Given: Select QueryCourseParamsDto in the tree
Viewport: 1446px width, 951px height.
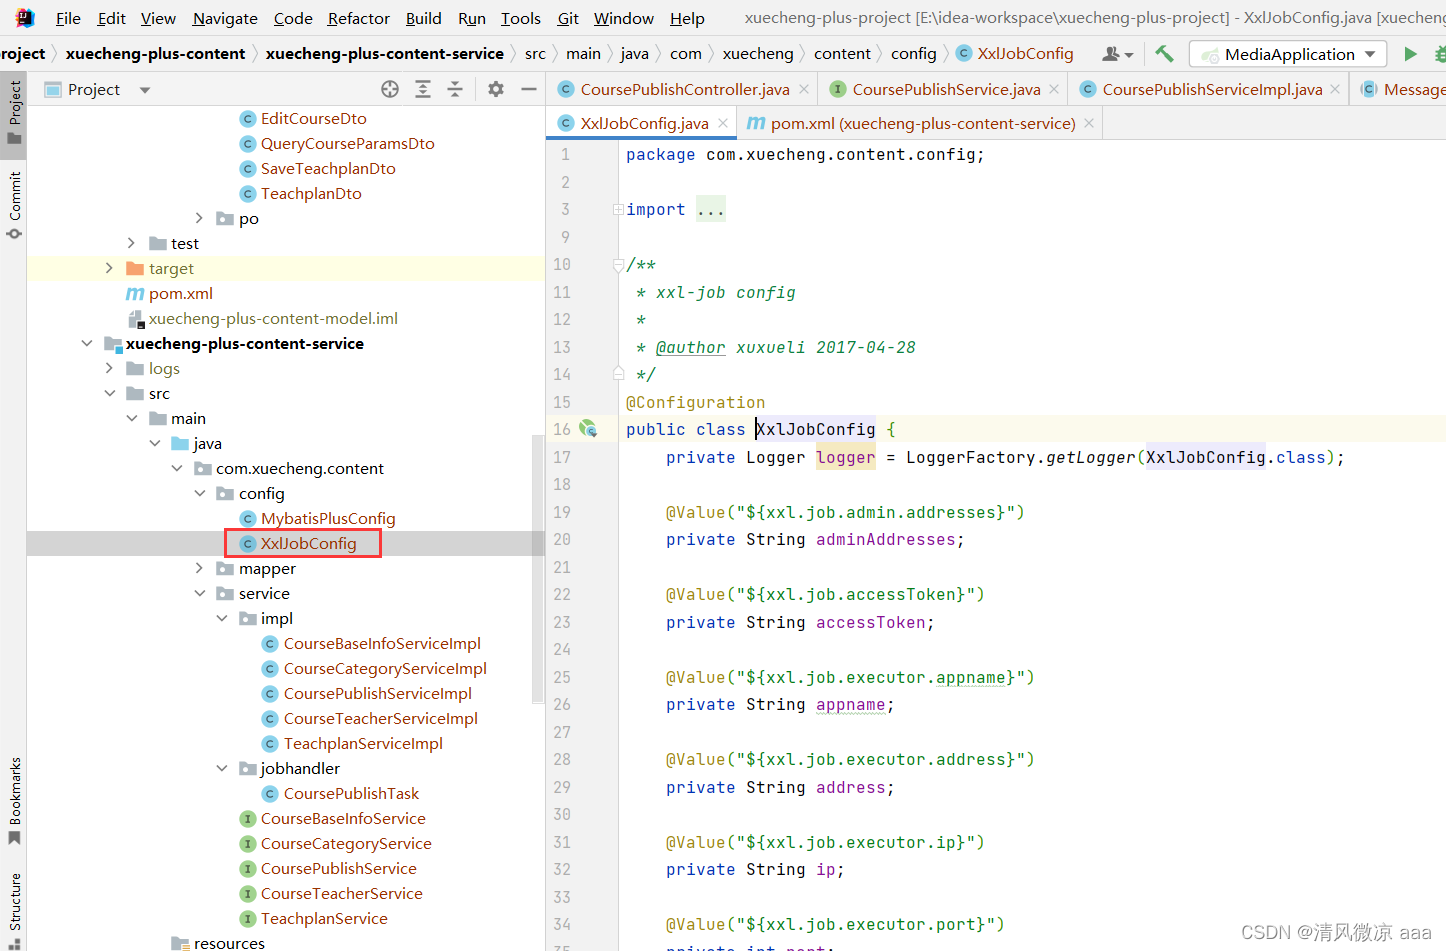Looking at the screenshot, I should [347, 143].
